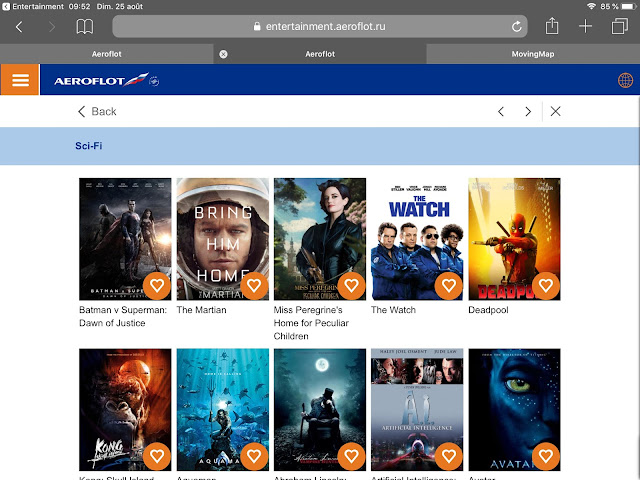Favorite Abraham Lincoln heart icon

pyautogui.click(x=351, y=456)
